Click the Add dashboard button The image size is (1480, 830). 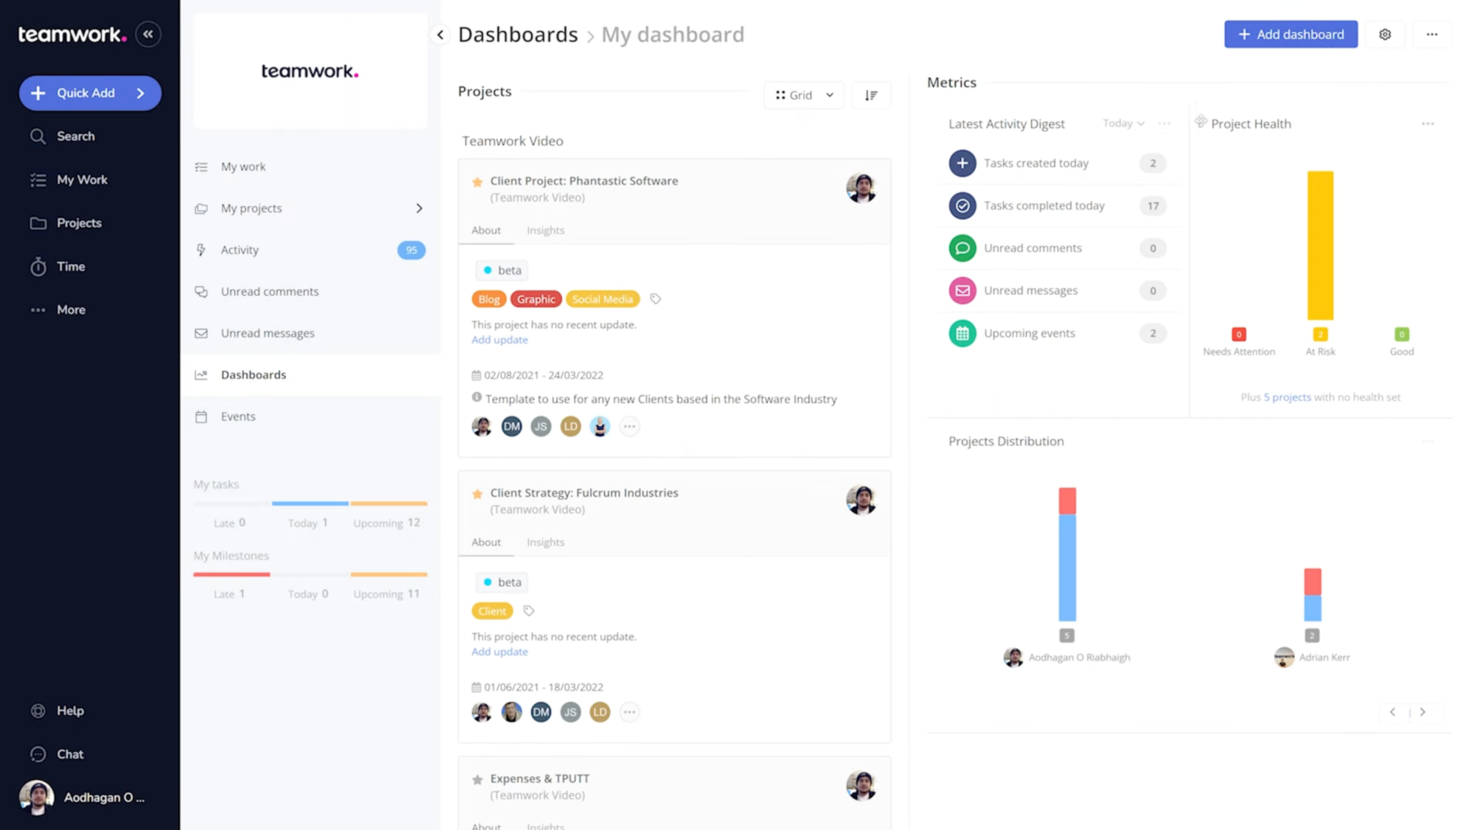click(1291, 34)
